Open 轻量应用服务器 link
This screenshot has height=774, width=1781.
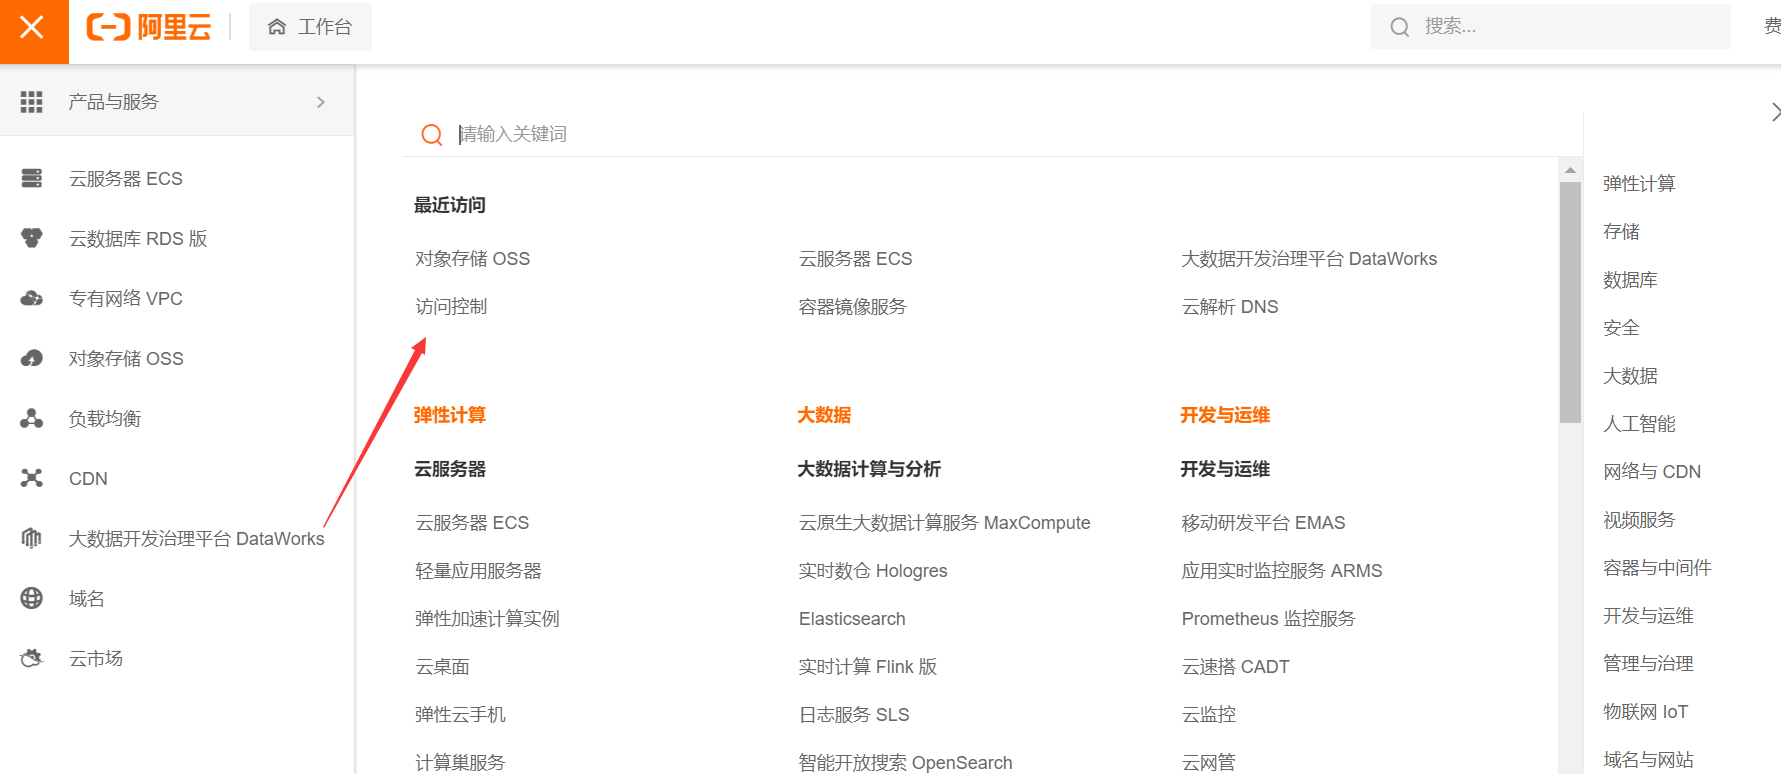(478, 571)
